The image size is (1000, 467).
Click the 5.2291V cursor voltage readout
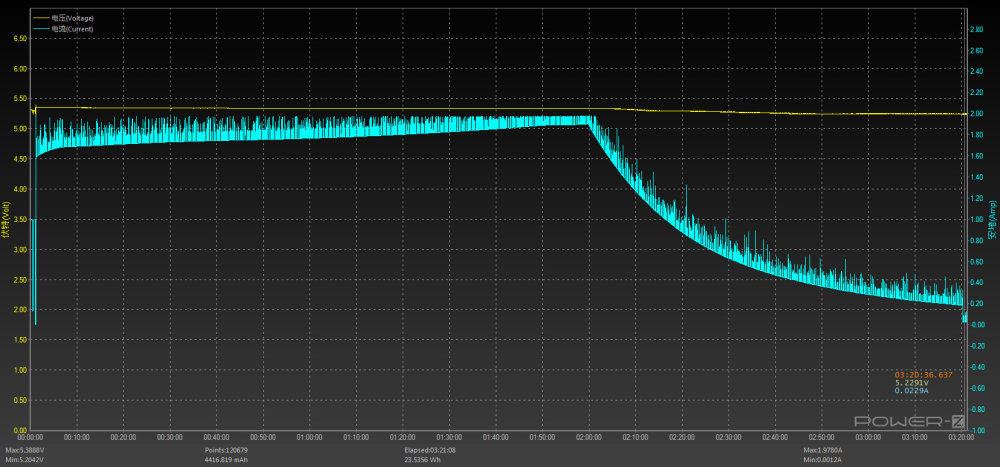coord(911,382)
